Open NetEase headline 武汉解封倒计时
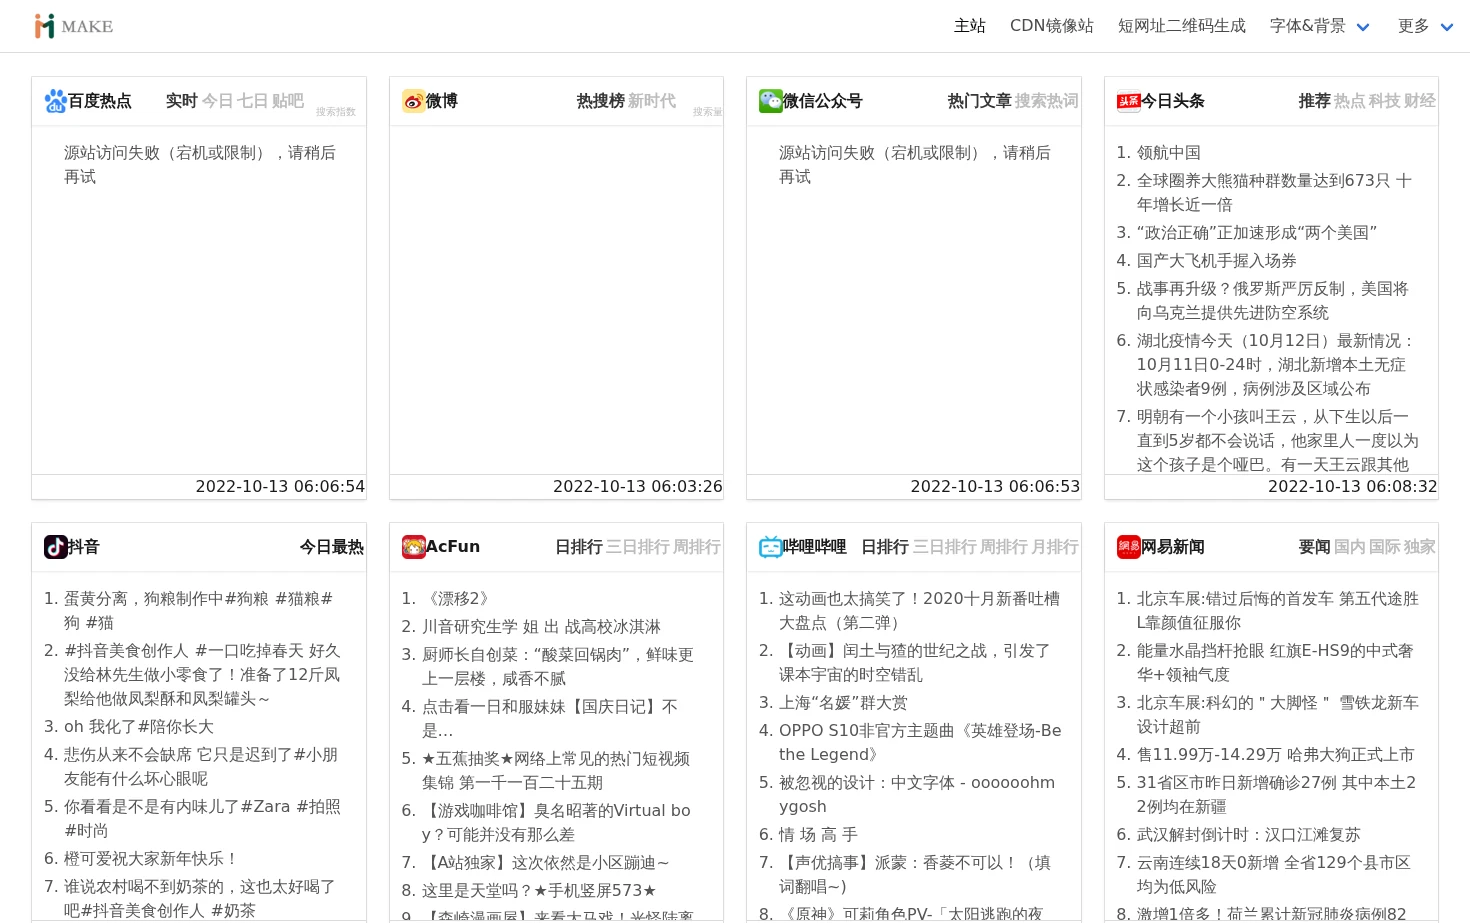This screenshot has width=1470, height=923. tap(1249, 835)
